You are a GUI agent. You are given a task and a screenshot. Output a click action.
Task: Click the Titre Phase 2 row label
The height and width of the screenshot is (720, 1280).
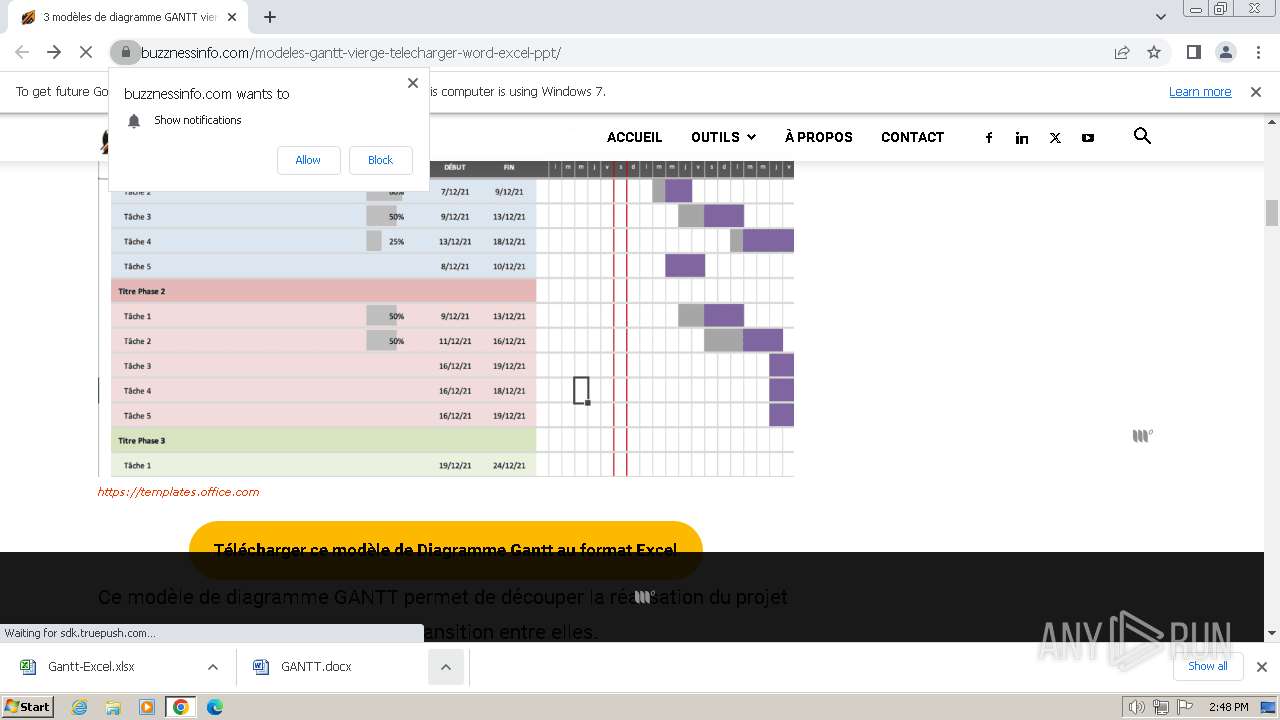click(142, 292)
